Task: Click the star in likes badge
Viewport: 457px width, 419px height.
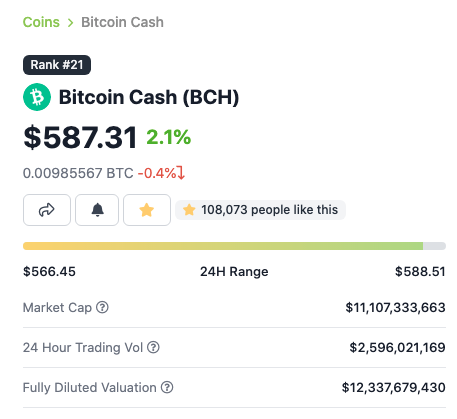Action: tap(189, 210)
